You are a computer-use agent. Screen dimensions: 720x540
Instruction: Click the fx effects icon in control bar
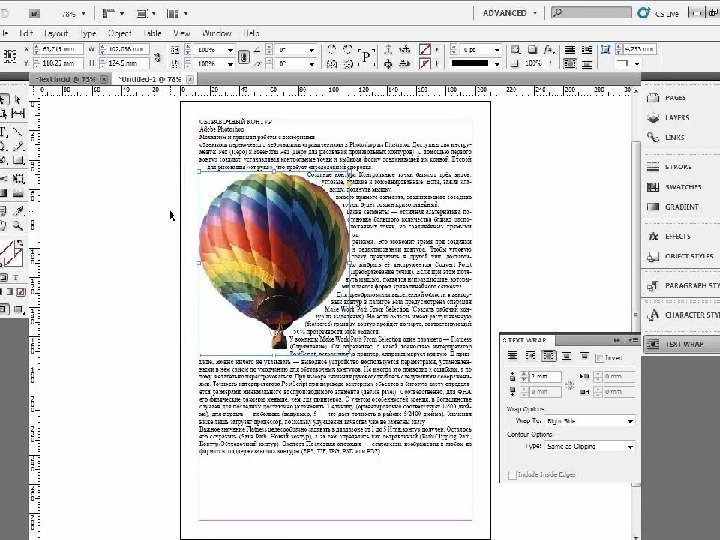[x=549, y=50]
